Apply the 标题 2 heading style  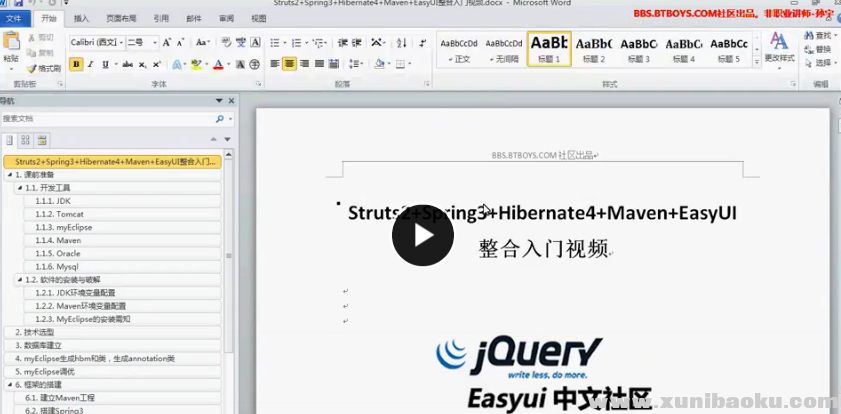594,48
